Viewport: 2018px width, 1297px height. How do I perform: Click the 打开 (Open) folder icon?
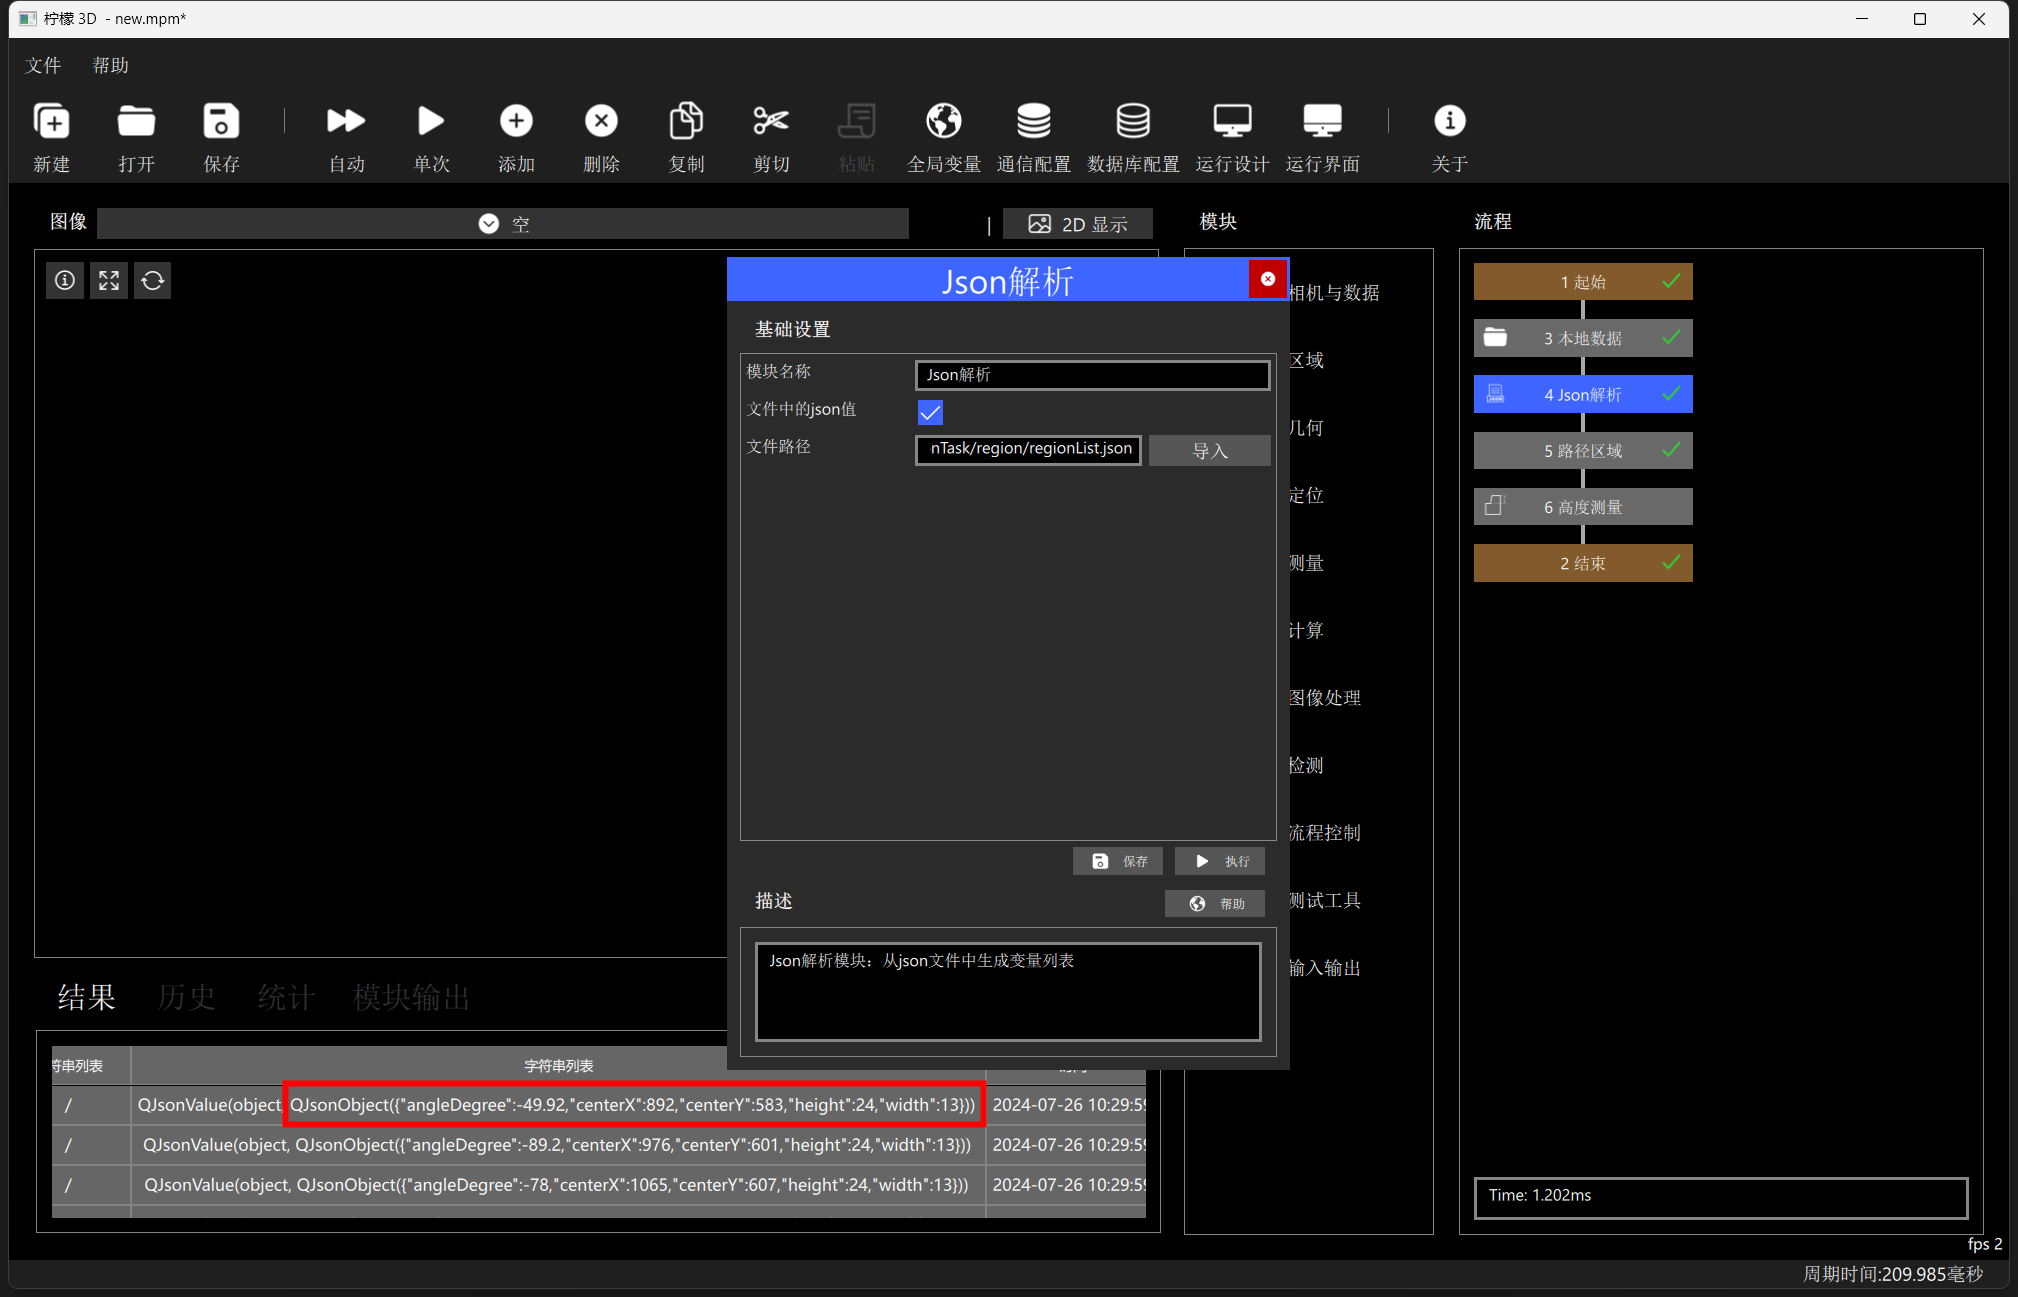(136, 121)
